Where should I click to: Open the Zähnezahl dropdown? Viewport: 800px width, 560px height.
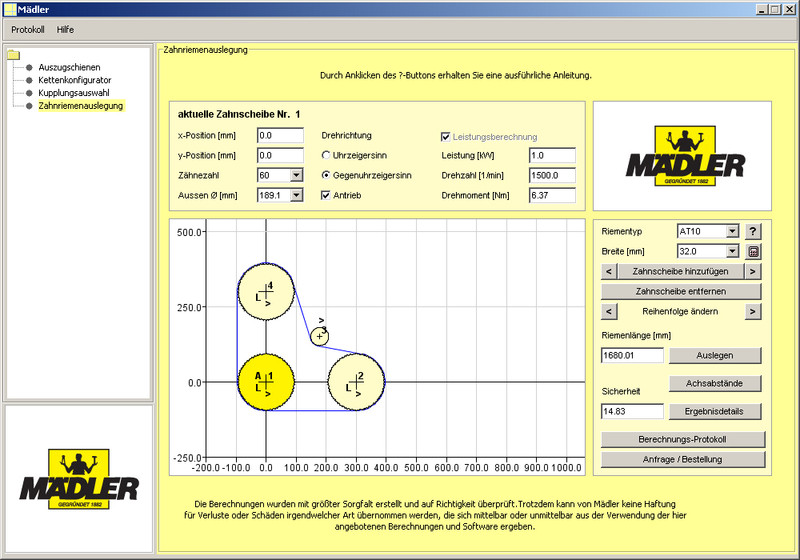pos(295,175)
